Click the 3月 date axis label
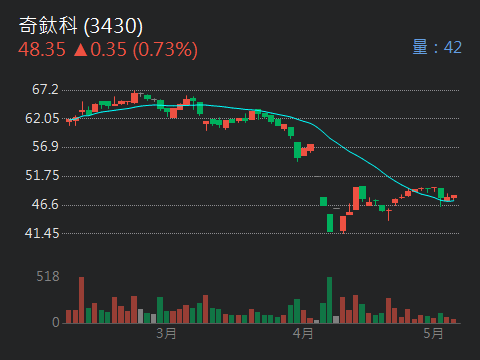 tap(166, 333)
